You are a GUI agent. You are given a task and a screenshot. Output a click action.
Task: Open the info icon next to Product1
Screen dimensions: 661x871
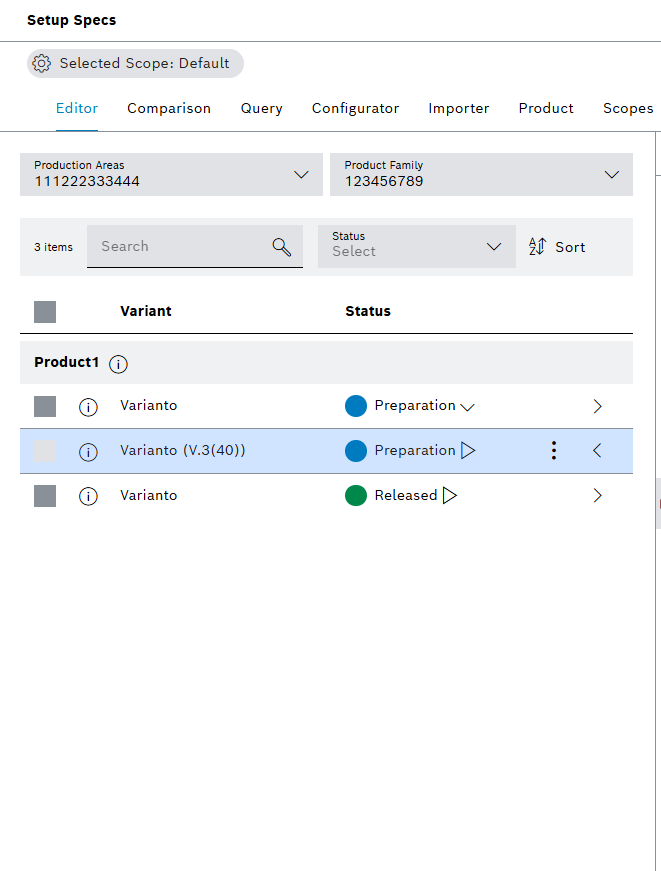(118, 364)
